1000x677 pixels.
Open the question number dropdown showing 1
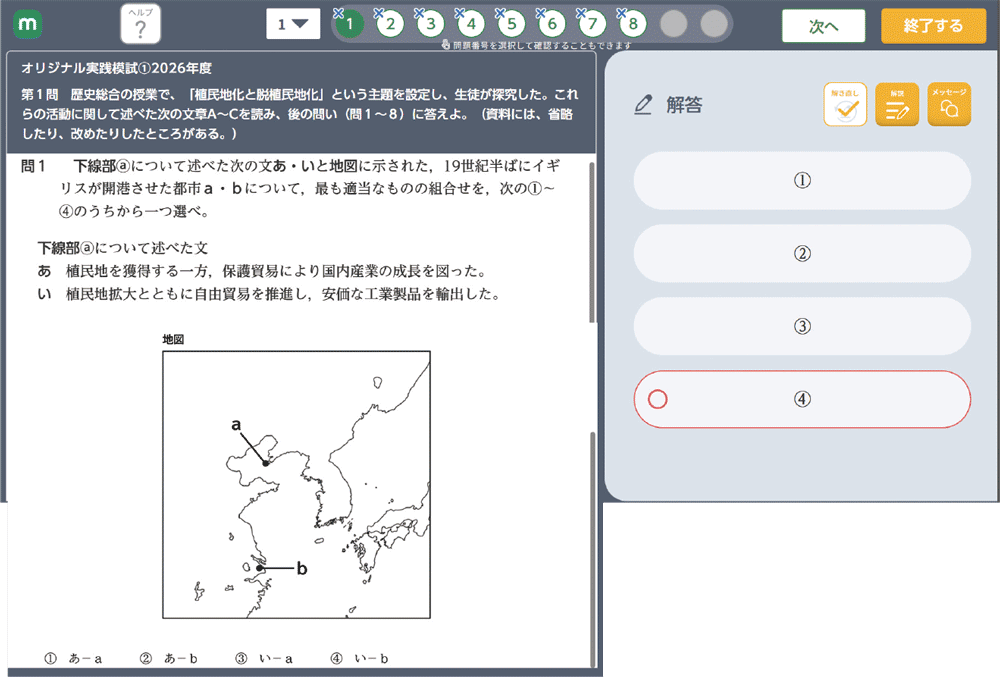(x=293, y=24)
